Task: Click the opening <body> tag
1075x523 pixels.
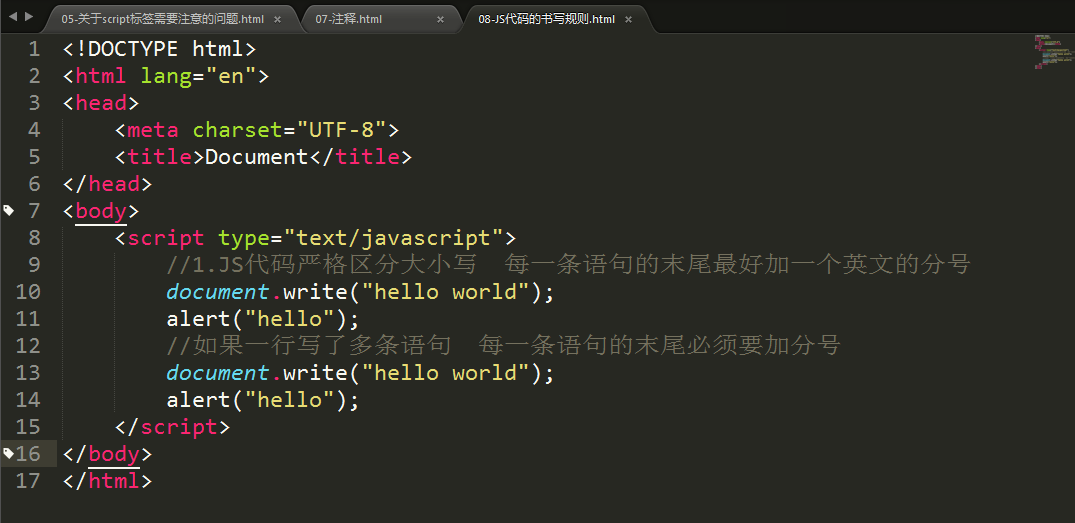Action: click(x=101, y=210)
